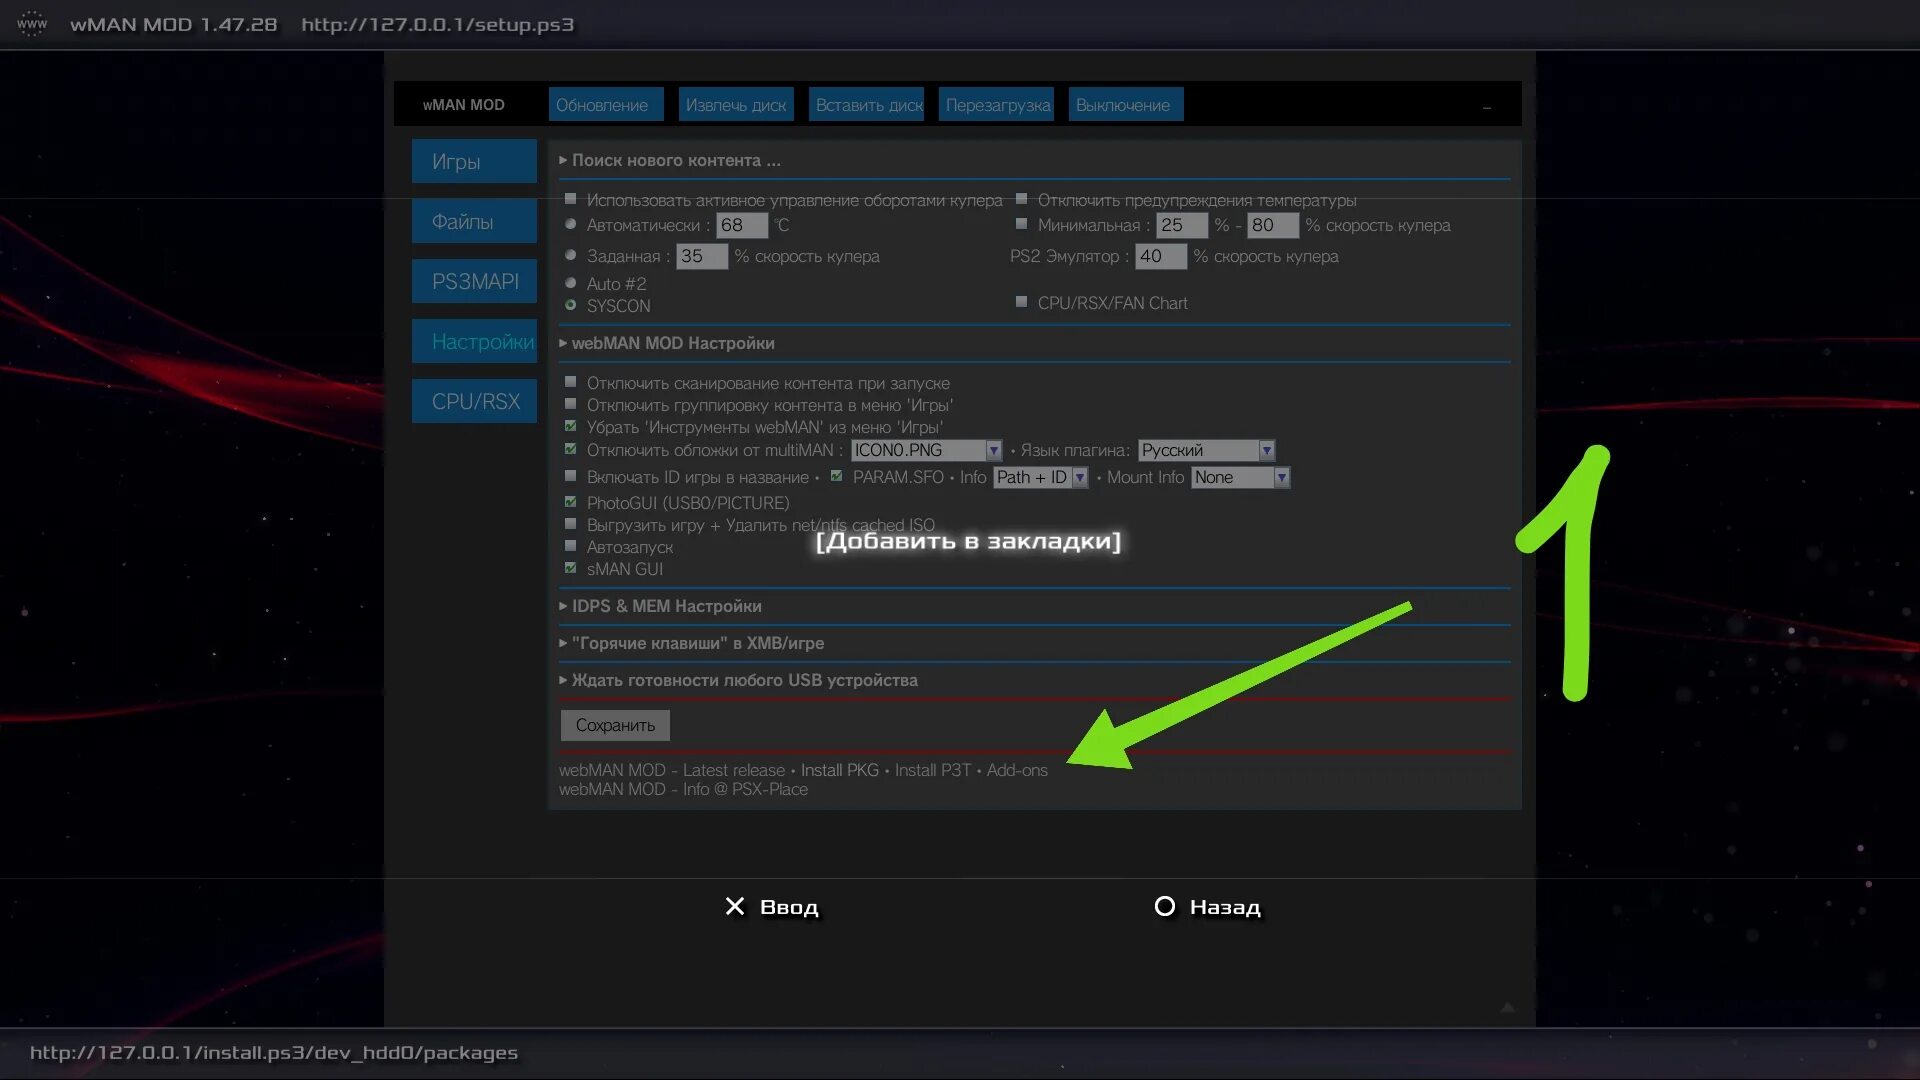This screenshot has height=1080, width=1920.
Task: Click the scroll-up arrow at page corner
Action: [x=1507, y=1008]
